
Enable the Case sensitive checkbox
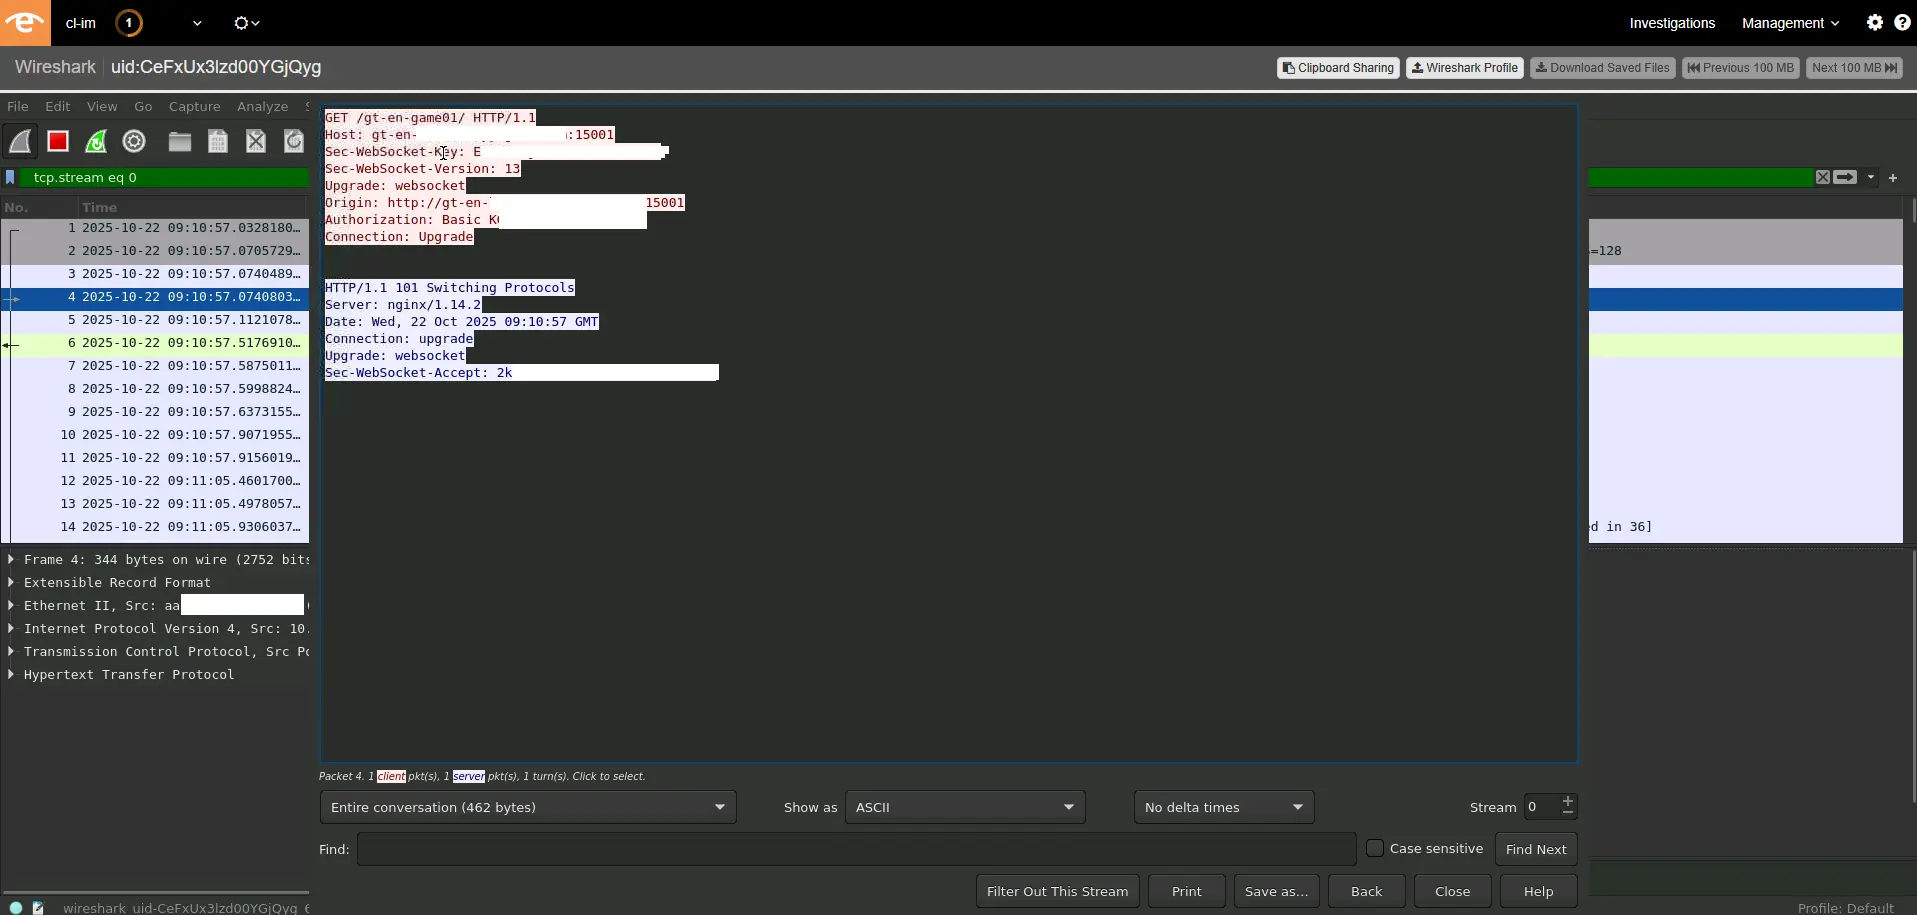click(x=1377, y=848)
